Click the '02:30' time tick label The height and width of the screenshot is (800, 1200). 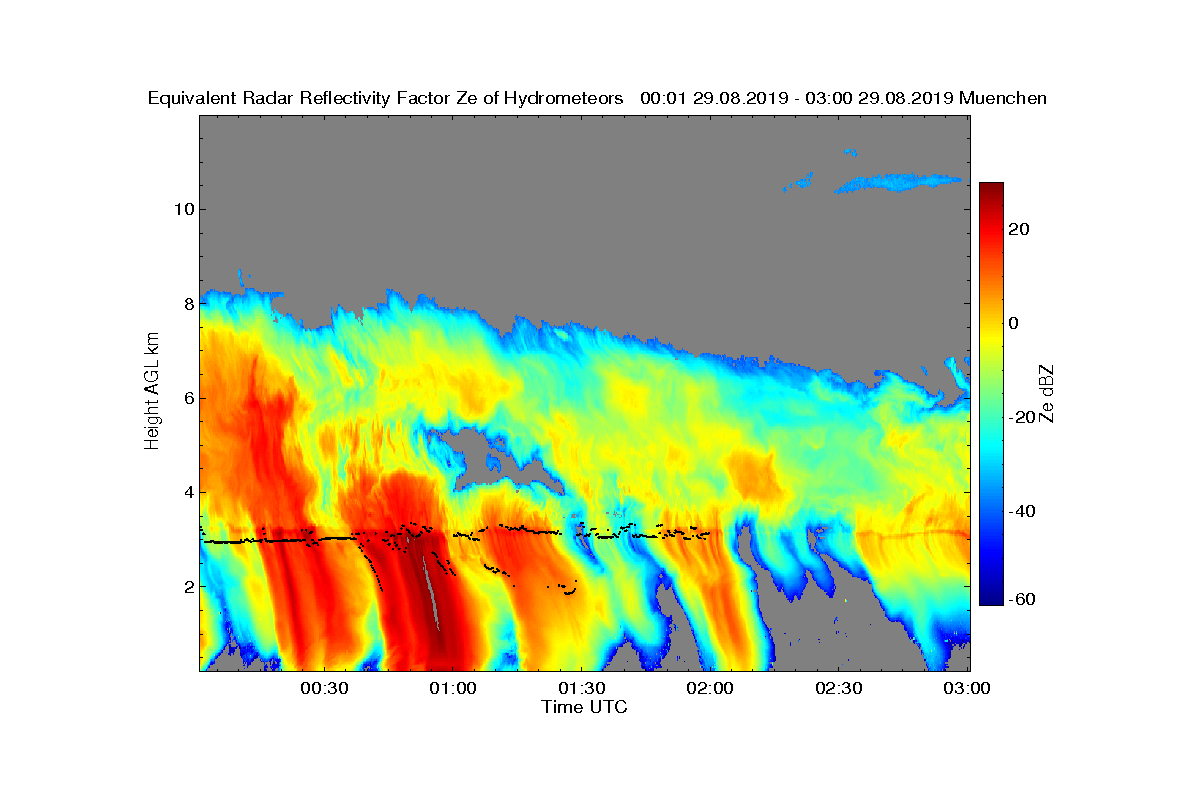coord(839,688)
